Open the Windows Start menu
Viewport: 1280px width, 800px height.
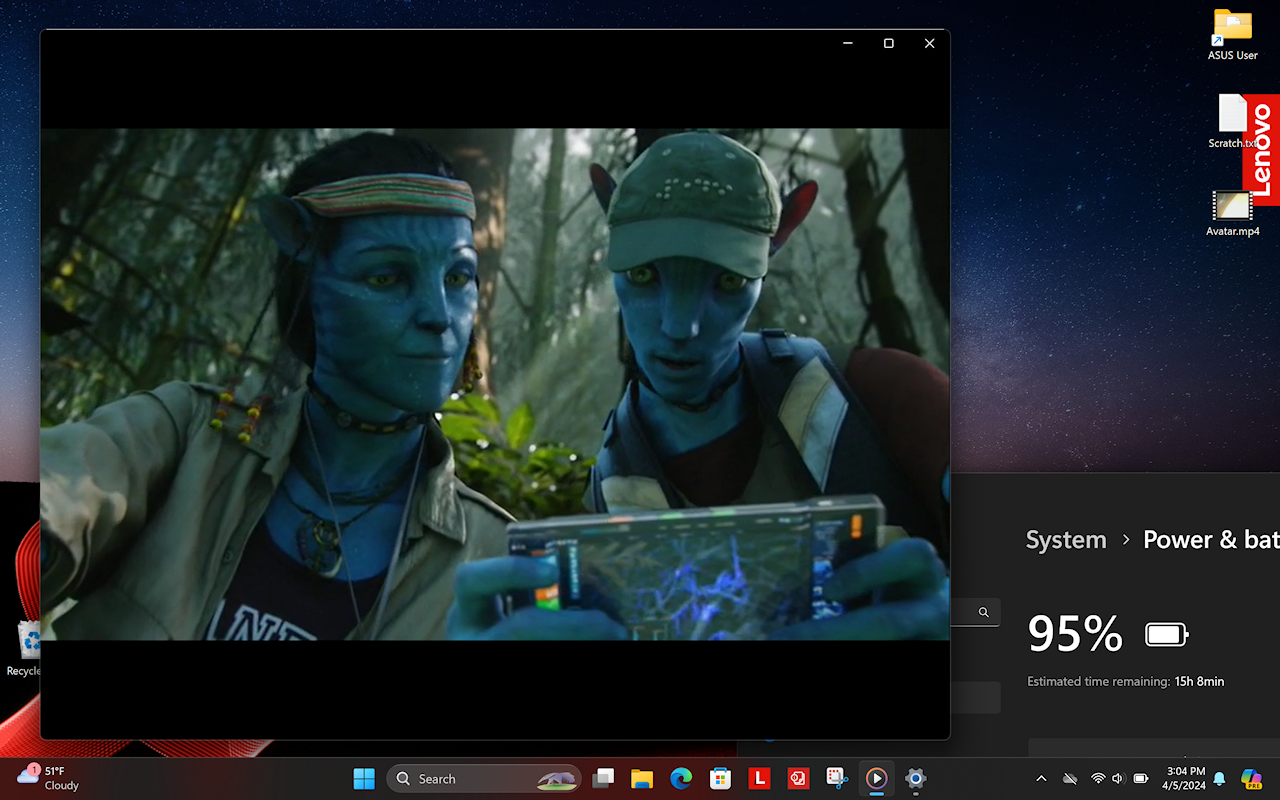364,778
